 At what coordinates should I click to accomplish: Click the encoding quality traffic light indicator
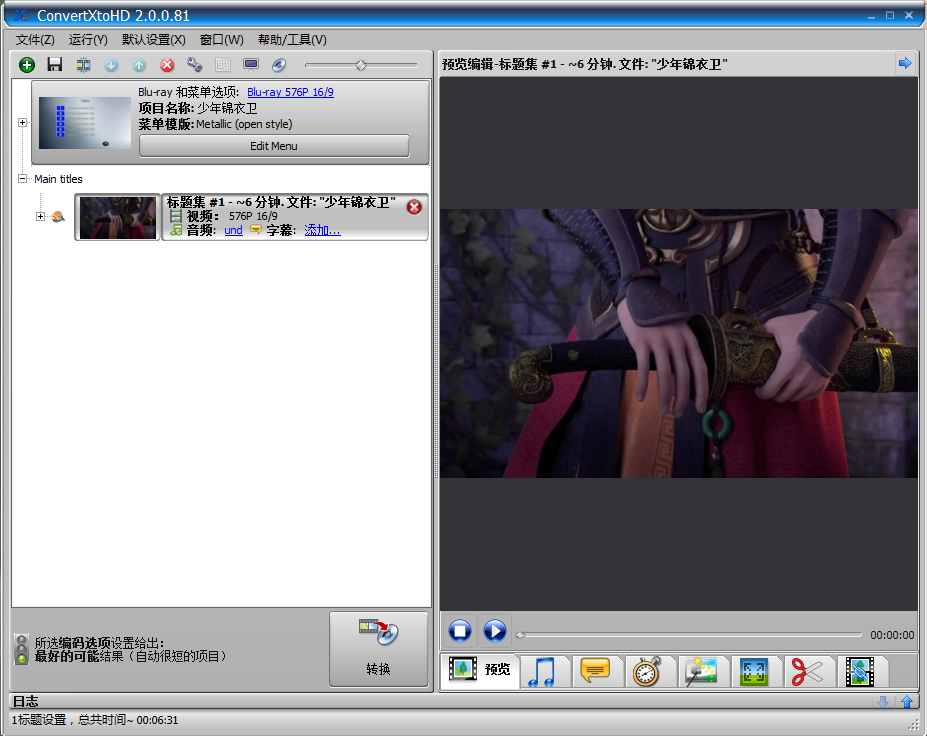21,649
